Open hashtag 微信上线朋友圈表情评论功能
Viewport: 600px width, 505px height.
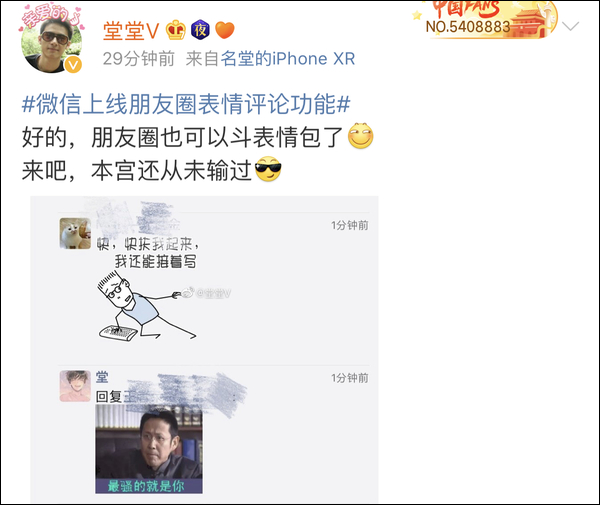coord(186,104)
